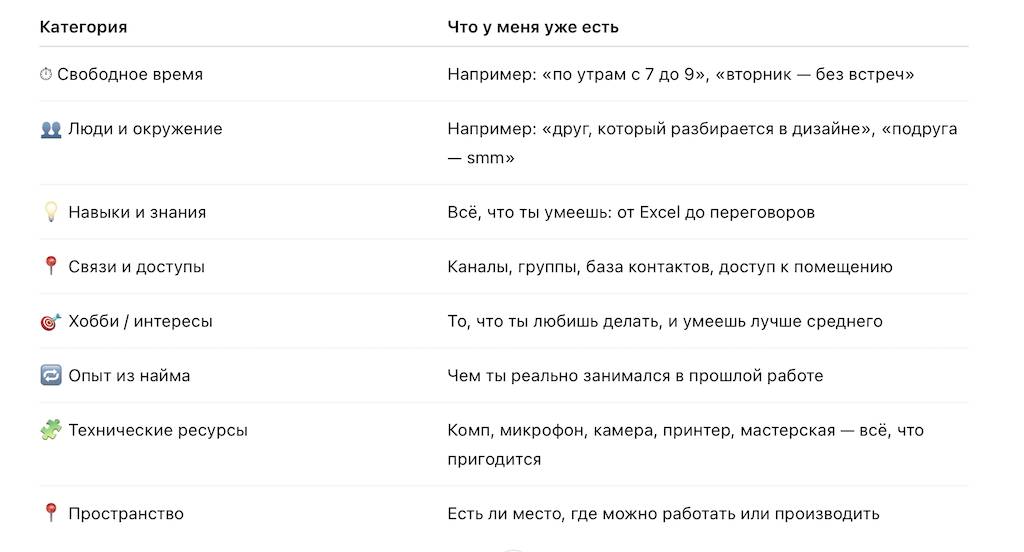Click the Свободное время category cell
Image resolution: width=1024 pixels, height=552 pixels.
[130, 74]
